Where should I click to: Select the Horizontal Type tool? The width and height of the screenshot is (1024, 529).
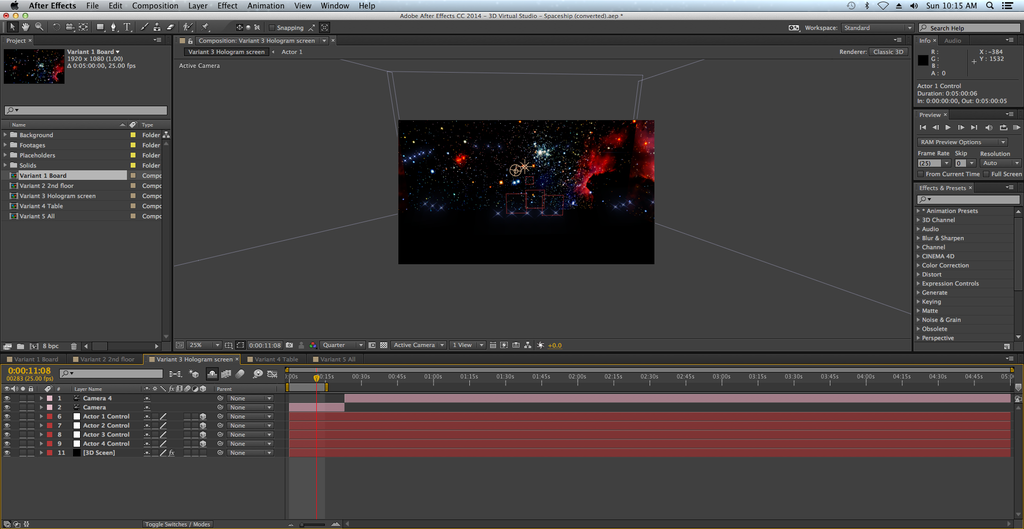coord(127,27)
